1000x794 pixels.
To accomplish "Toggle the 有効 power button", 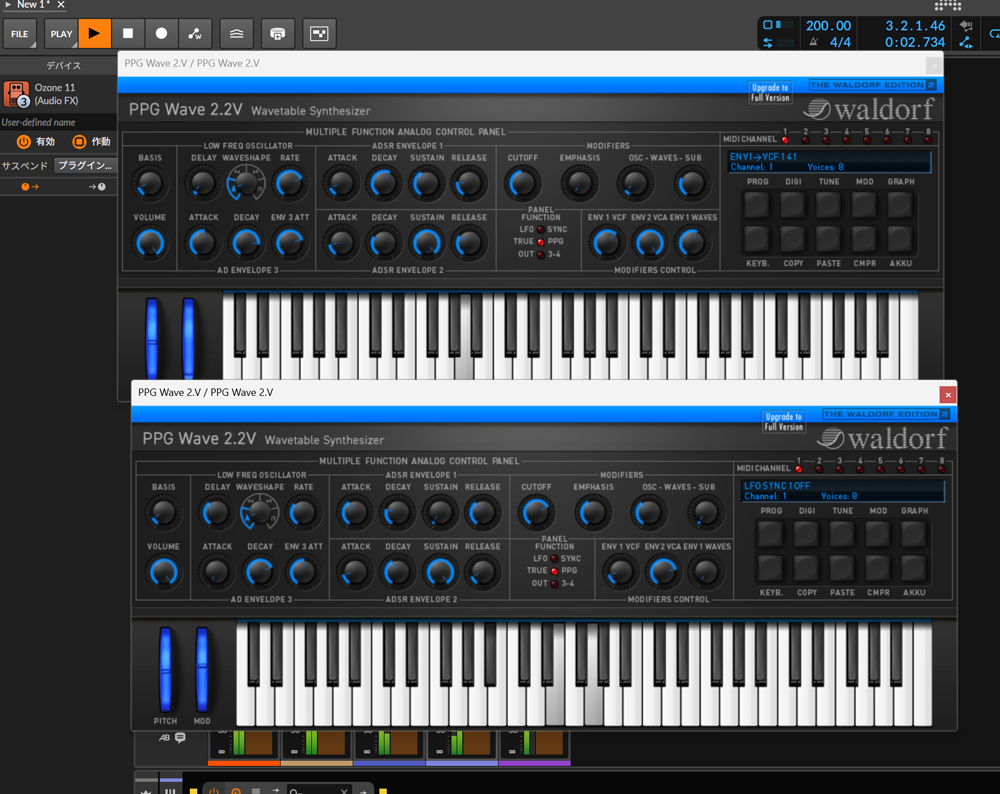I will [x=24, y=142].
